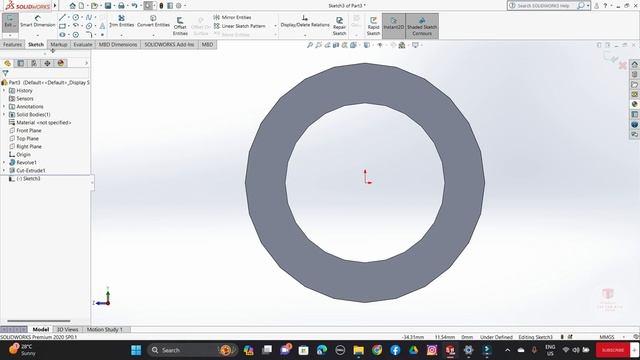Click the Mirror Entities tool

click(232, 17)
